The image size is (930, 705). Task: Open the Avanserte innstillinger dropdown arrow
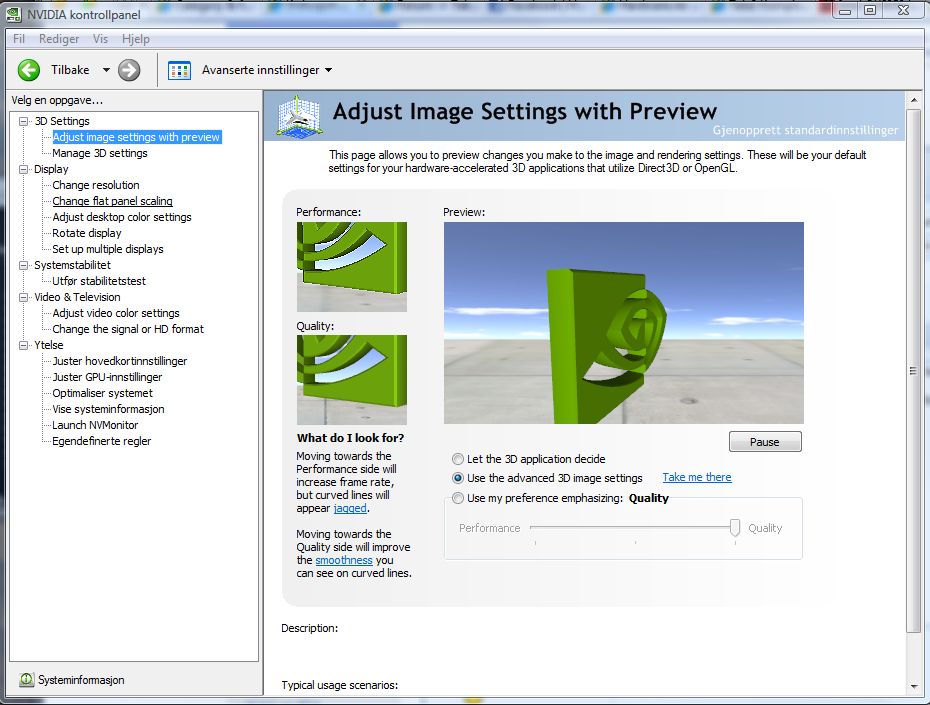328,70
